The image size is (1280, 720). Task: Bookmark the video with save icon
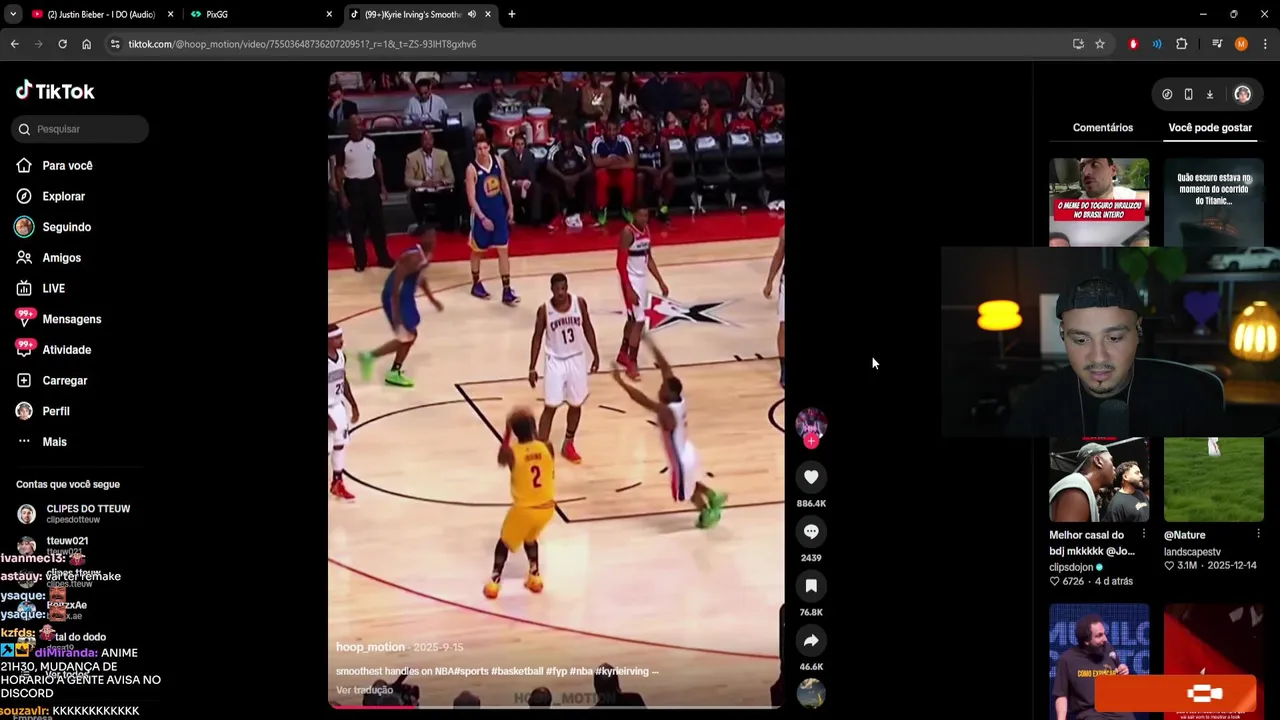811,586
